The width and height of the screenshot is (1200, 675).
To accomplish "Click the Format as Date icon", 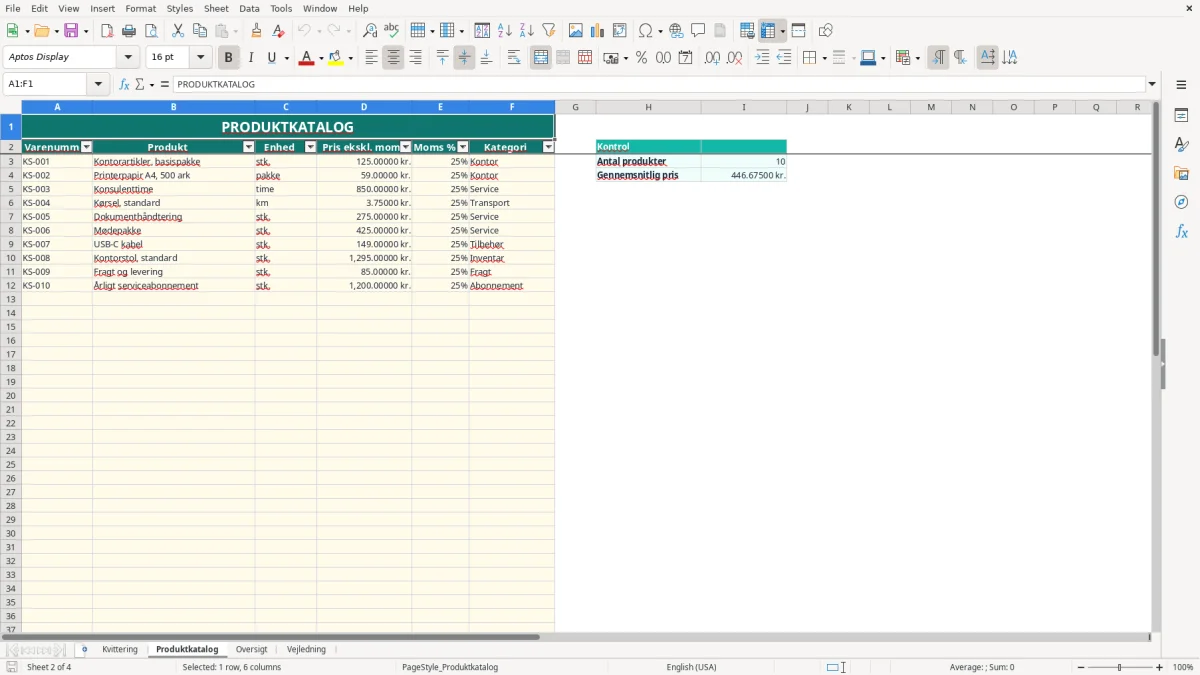I will point(685,58).
